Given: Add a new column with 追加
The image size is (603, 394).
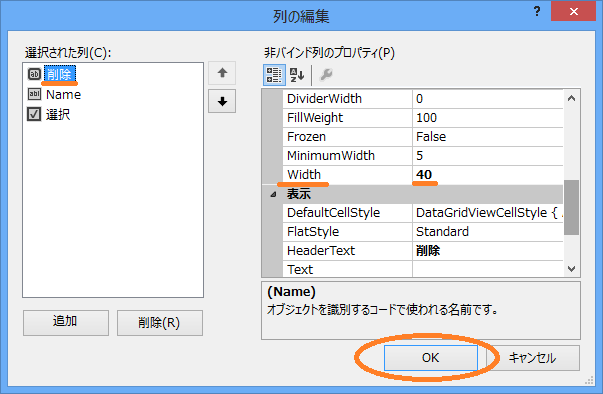Looking at the screenshot, I should click(x=66, y=323).
